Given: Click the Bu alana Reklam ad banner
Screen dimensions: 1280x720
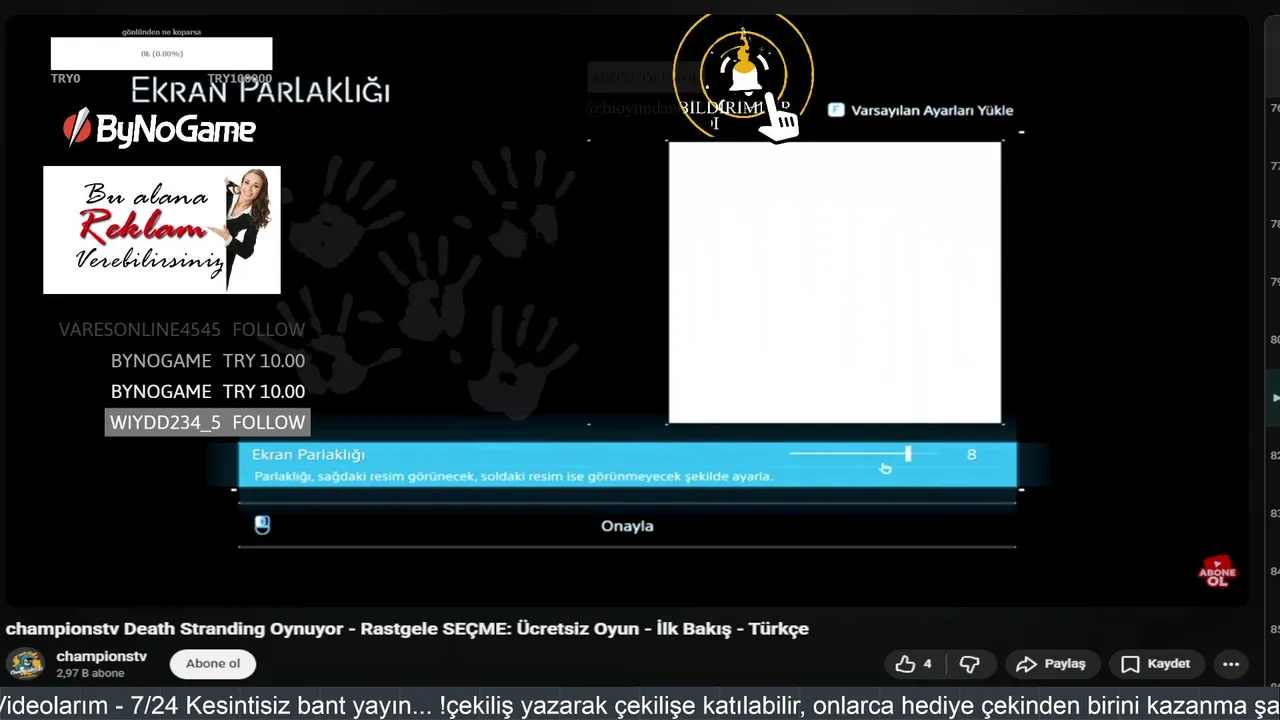Looking at the screenshot, I should click(x=162, y=230).
